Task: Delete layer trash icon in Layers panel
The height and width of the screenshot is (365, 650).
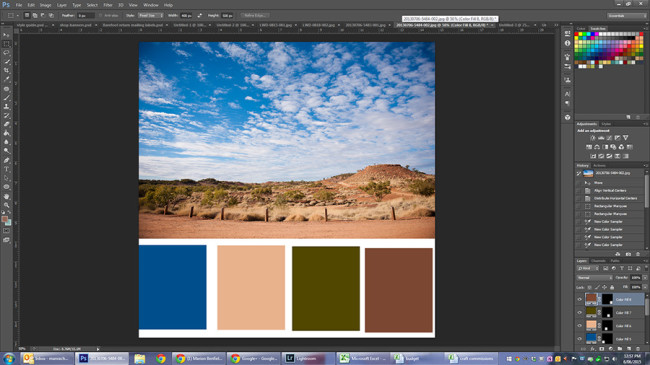Action: [x=638, y=349]
